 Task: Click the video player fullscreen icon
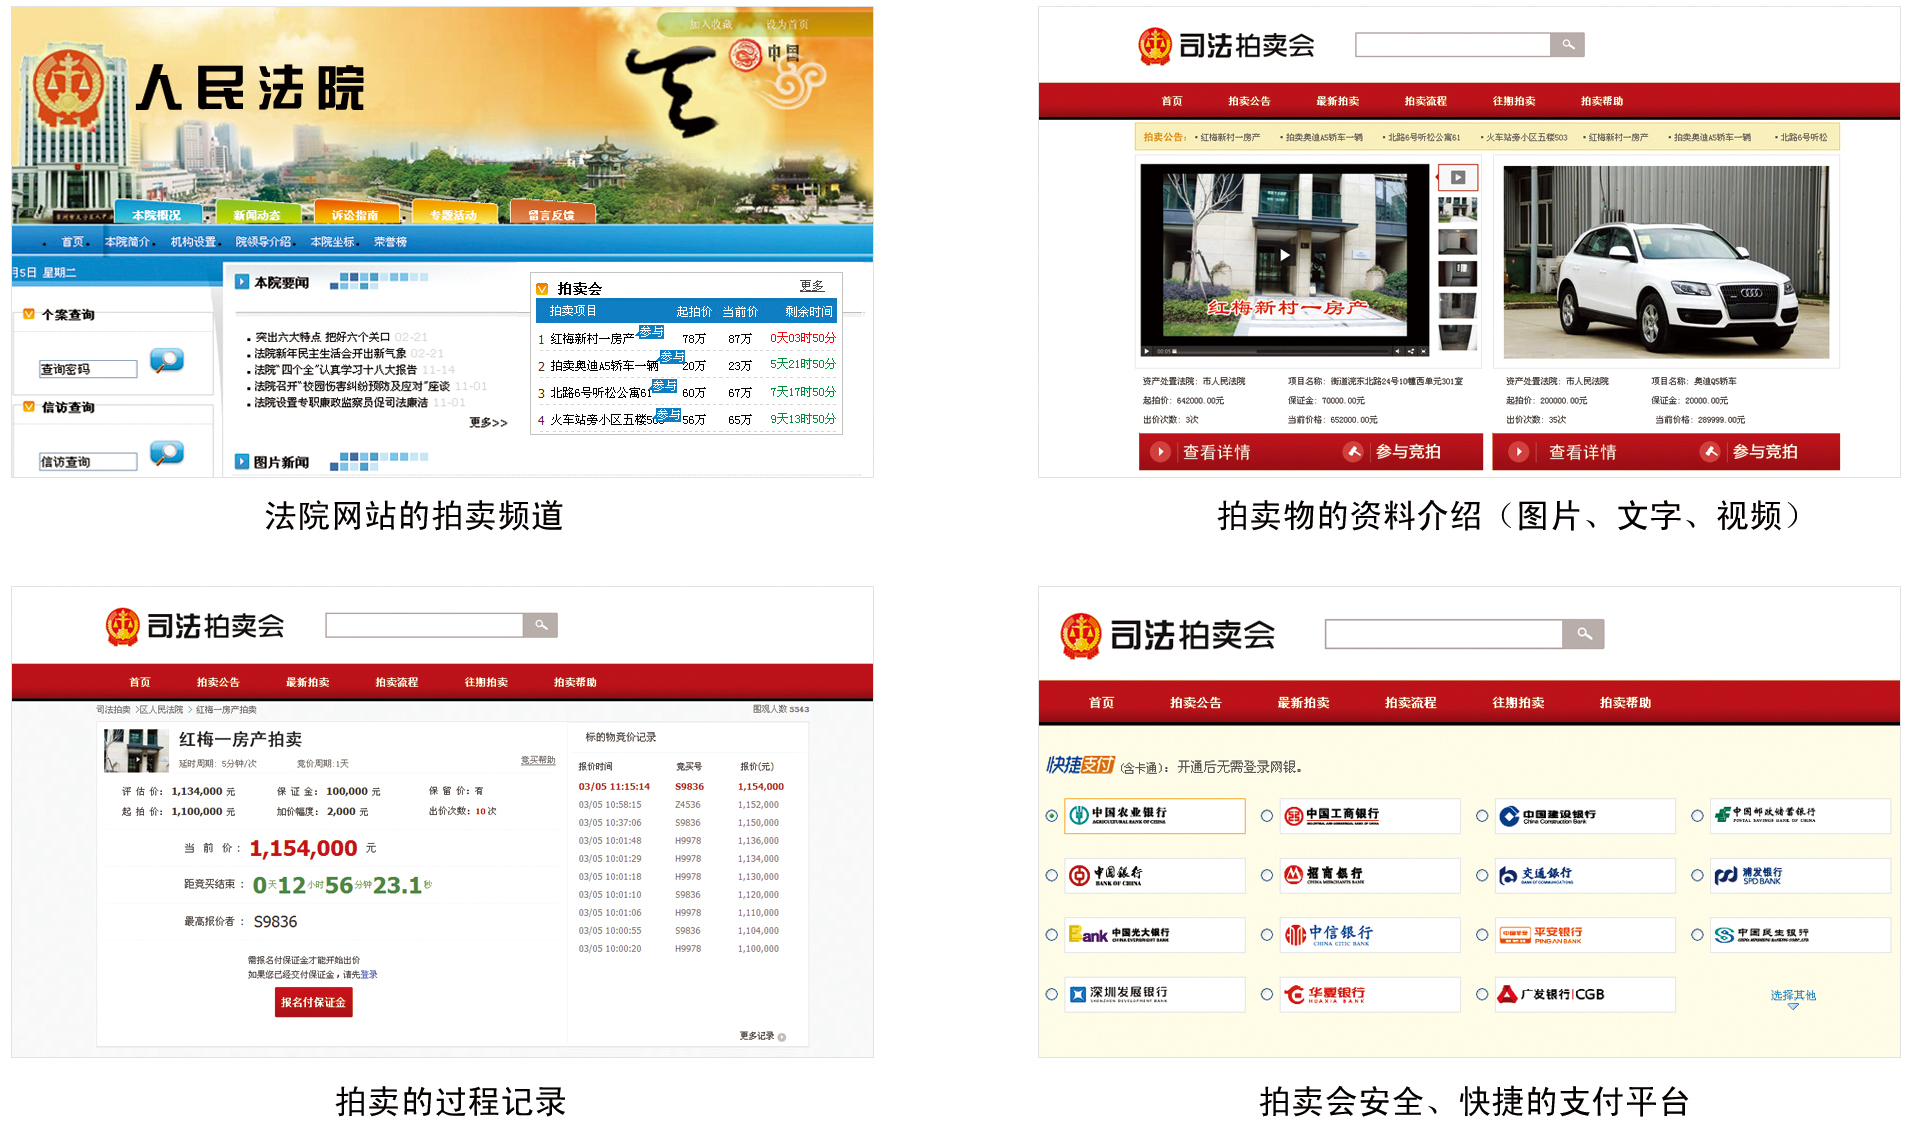click(x=1423, y=351)
